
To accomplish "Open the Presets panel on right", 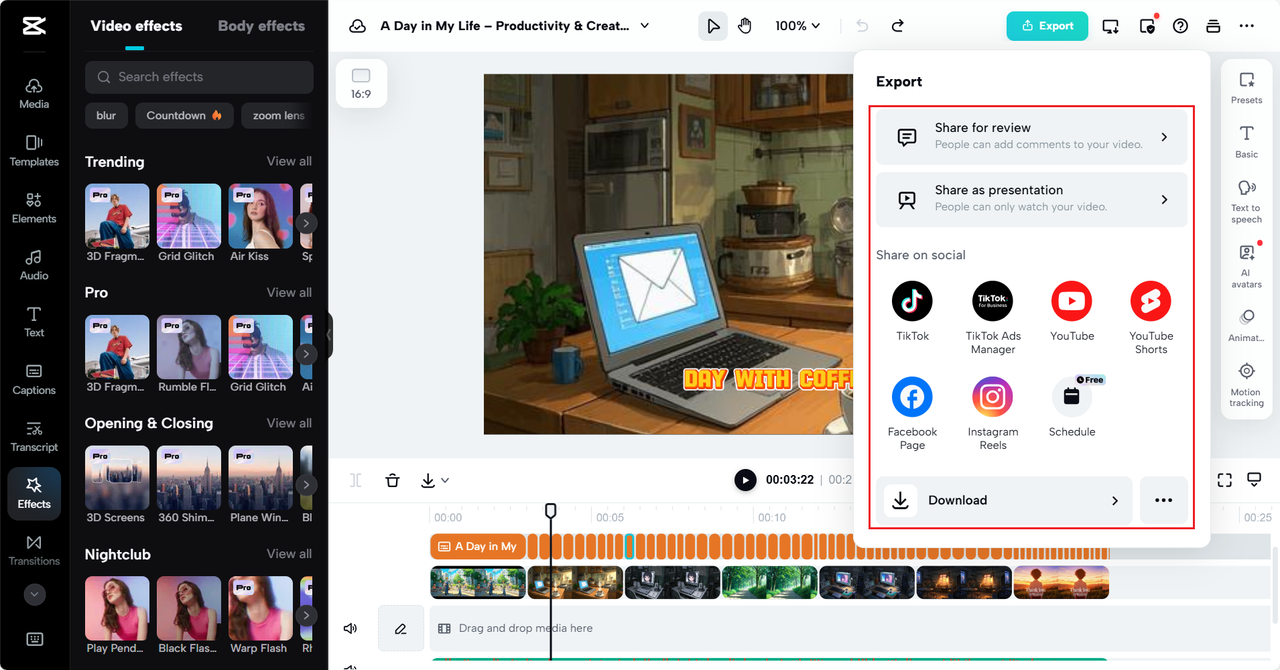I will [x=1246, y=88].
